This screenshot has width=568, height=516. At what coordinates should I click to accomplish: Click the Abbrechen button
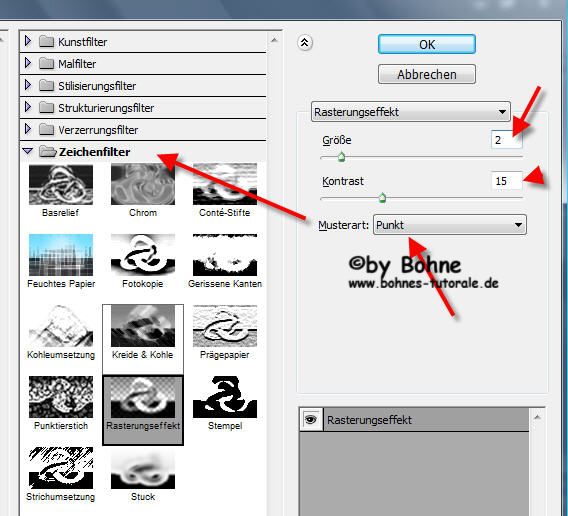click(x=427, y=74)
